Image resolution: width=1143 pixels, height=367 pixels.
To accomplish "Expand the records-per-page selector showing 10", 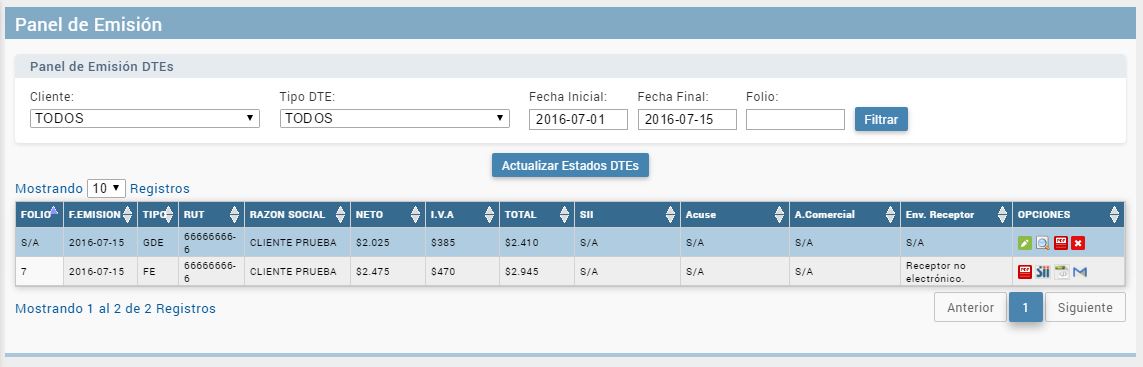I will point(106,188).
